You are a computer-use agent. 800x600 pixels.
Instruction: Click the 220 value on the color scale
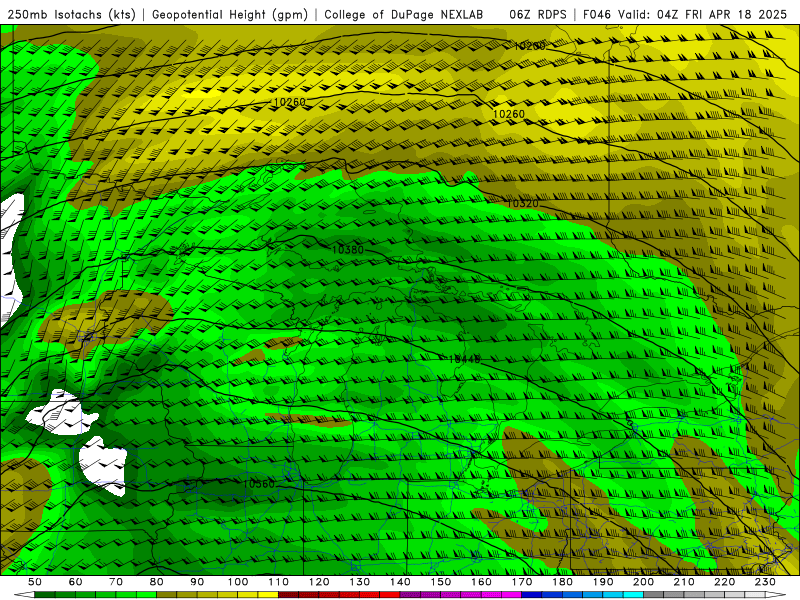pyautogui.click(x=725, y=582)
